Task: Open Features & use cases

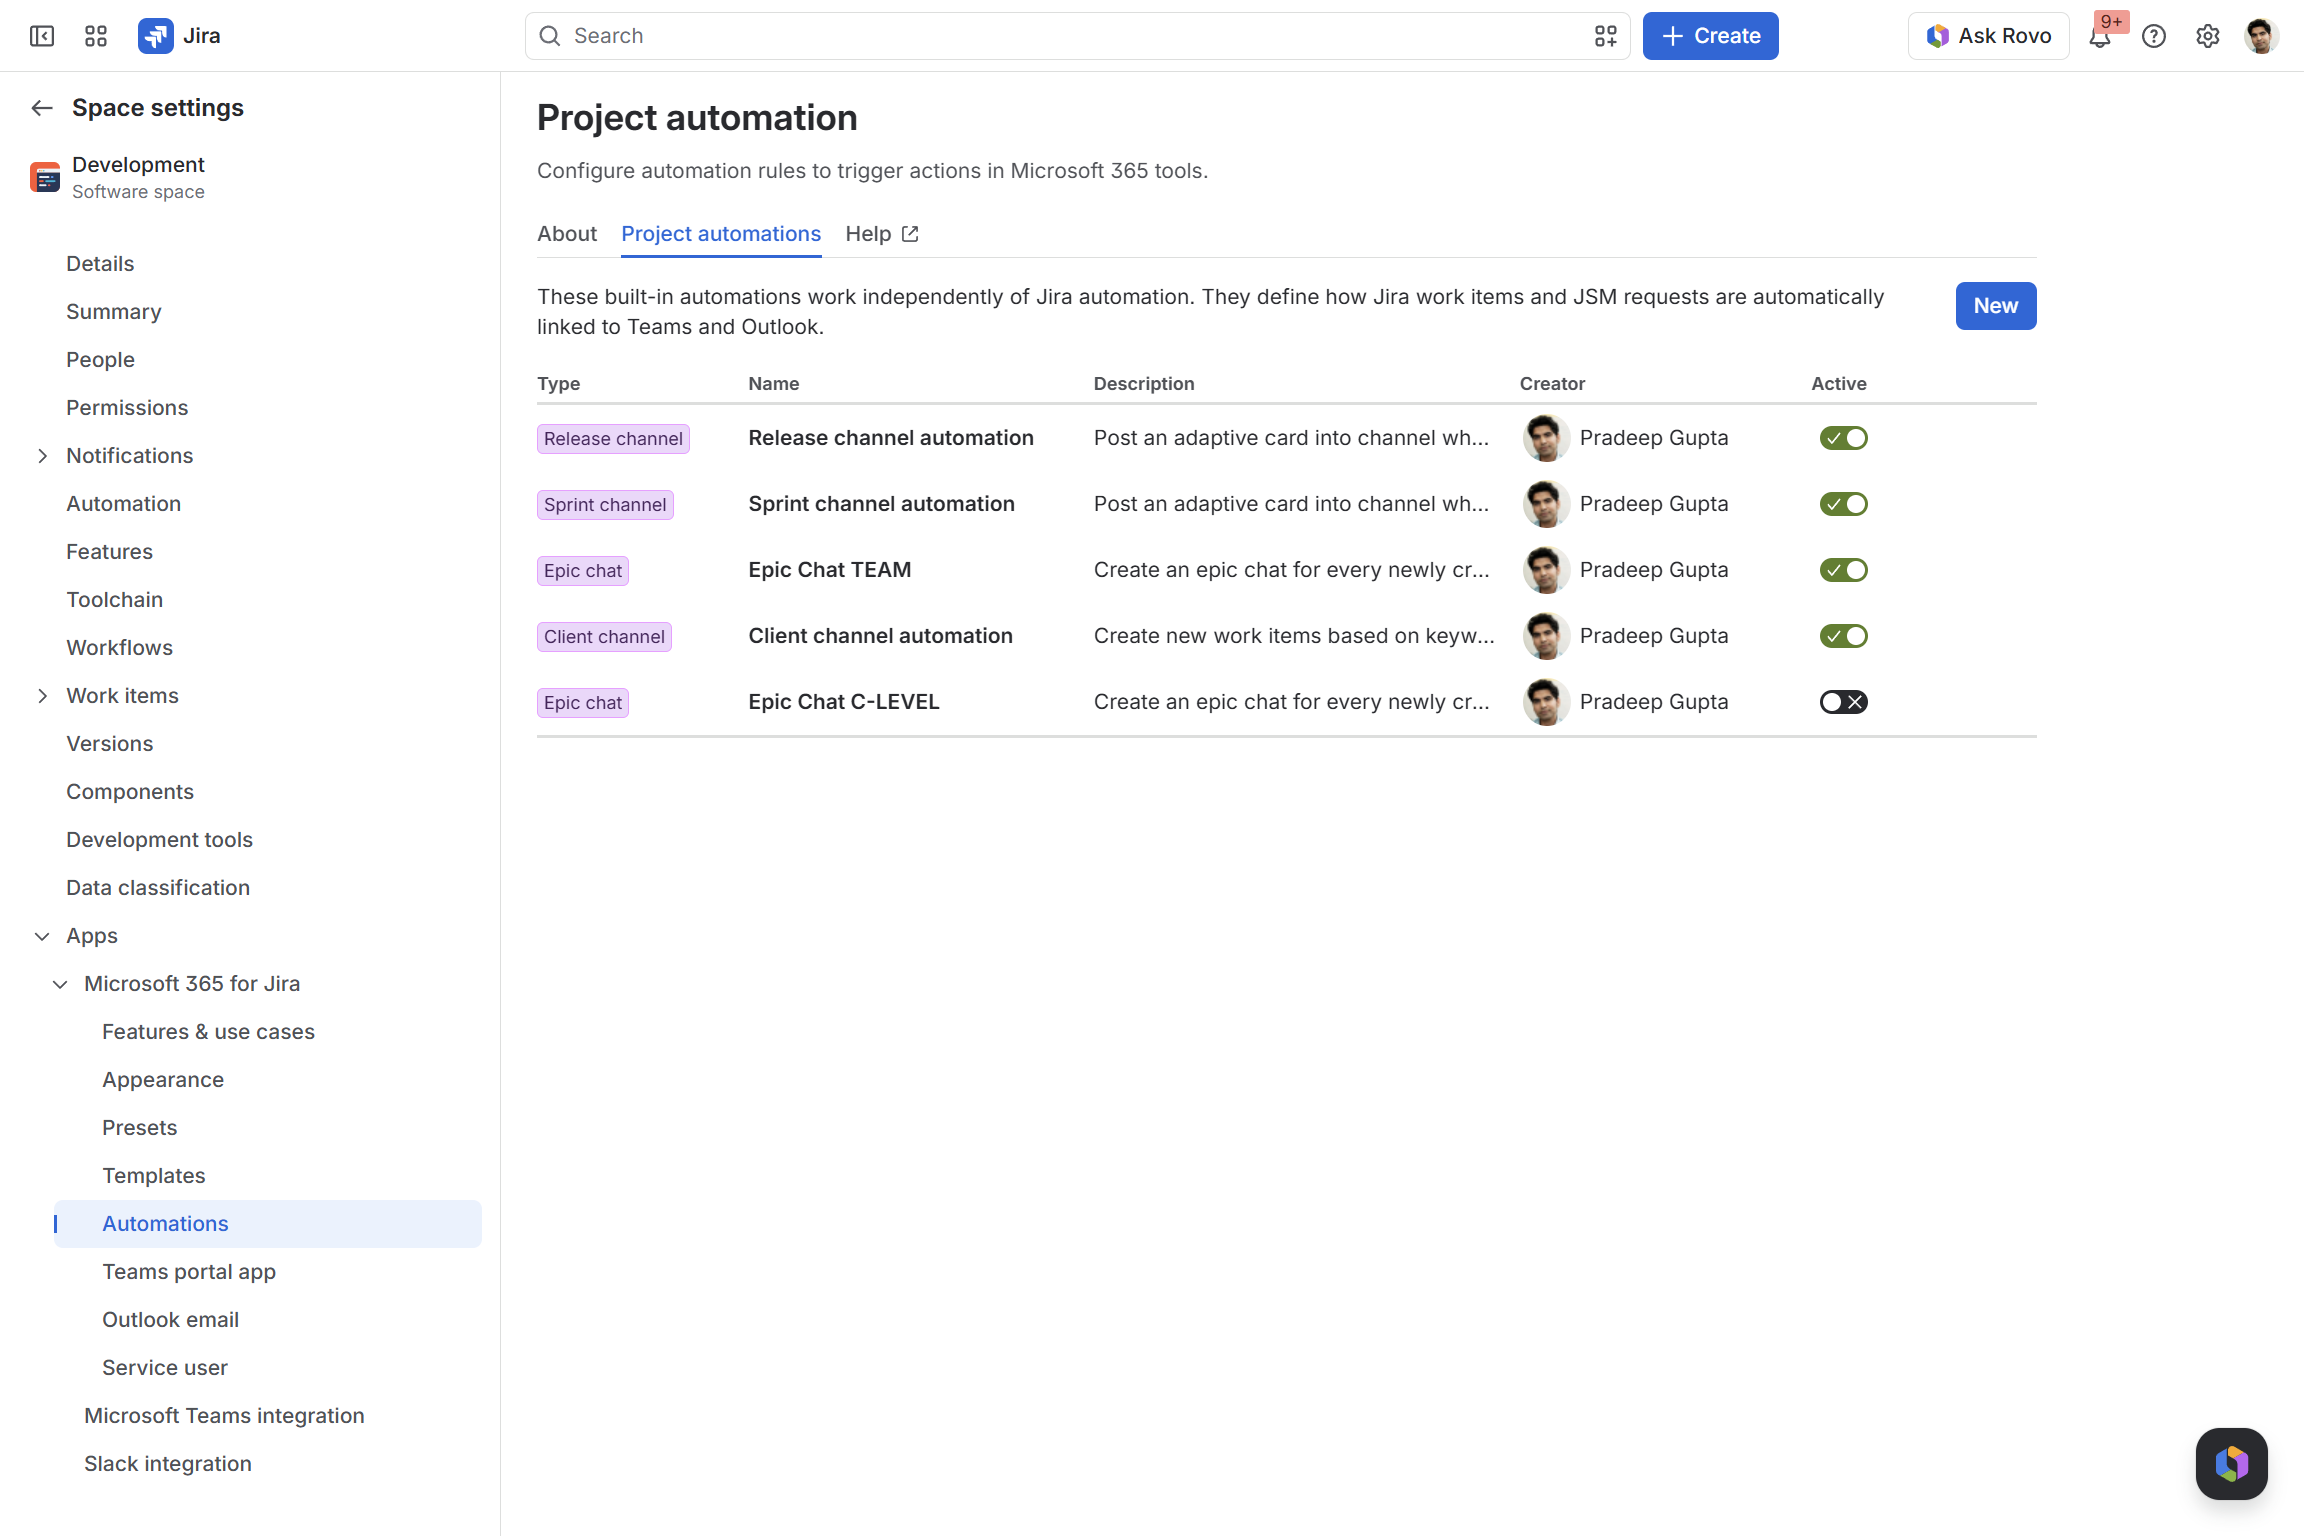Action: click(x=208, y=1032)
